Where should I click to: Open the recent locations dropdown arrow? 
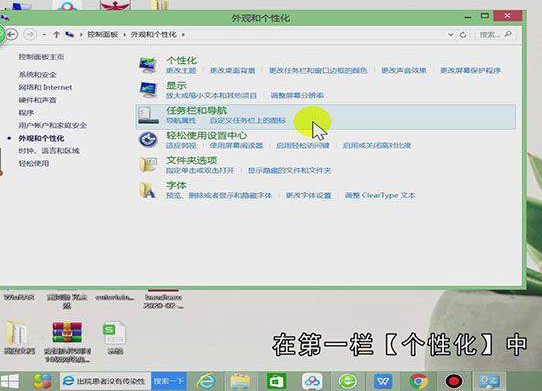coord(44,35)
